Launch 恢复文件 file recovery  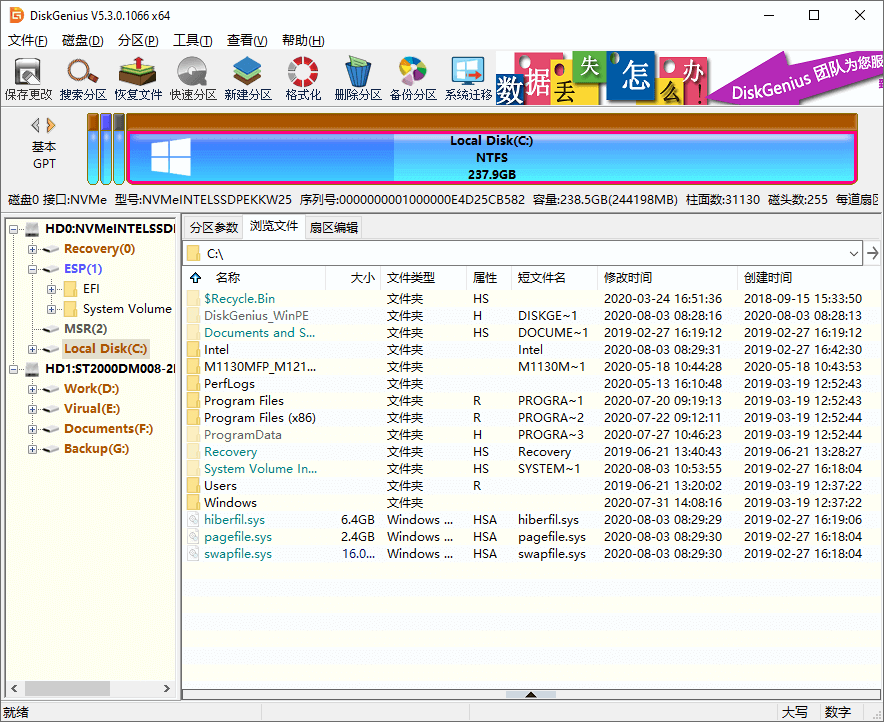pyautogui.click(x=138, y=77)
